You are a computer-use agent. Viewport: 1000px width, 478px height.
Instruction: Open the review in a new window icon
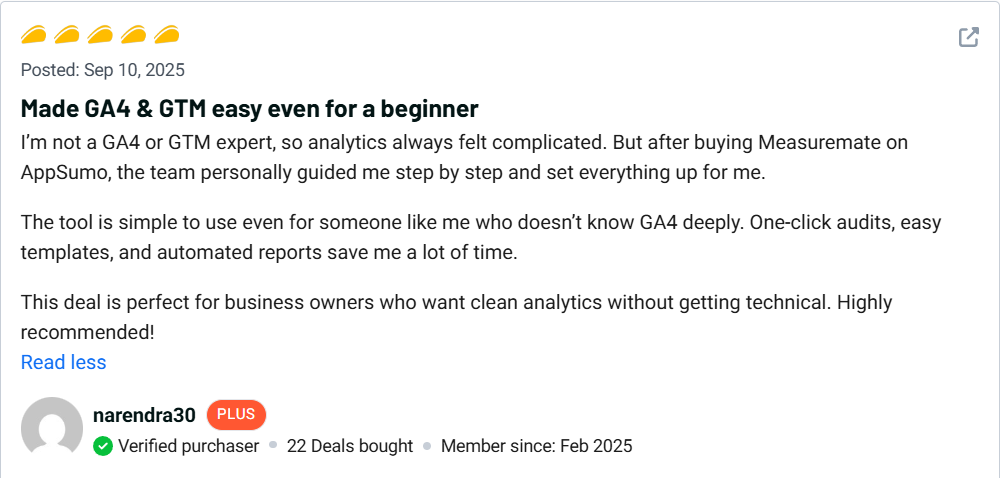(968, 38)
